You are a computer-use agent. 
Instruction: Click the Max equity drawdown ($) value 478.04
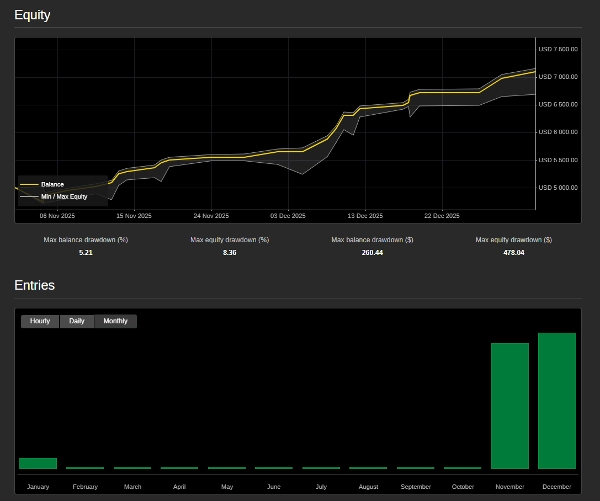[513, 252]
